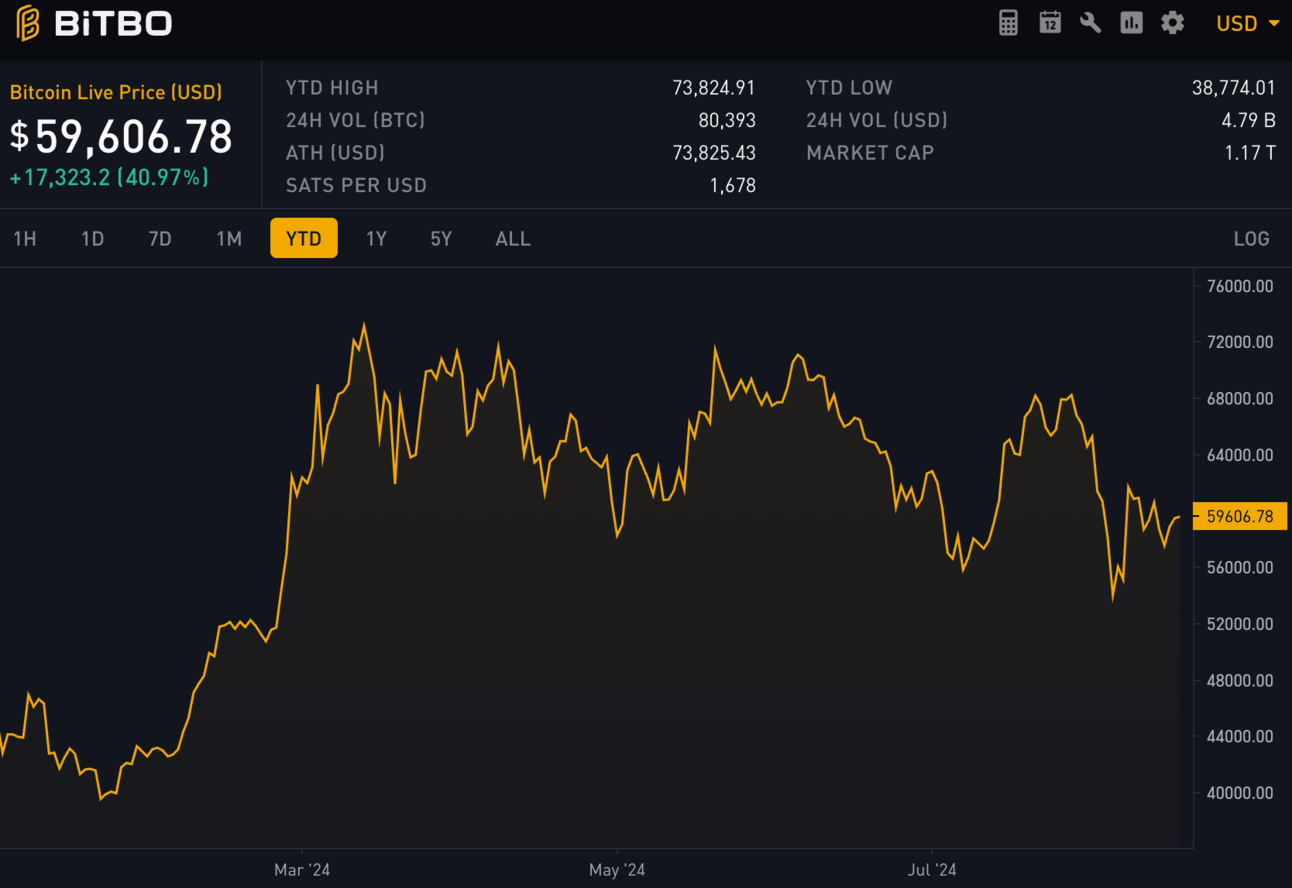Select the 7D chart range
Image resolution: width=1292 pixels, height=888 pixels.
[x=160, y=239]
